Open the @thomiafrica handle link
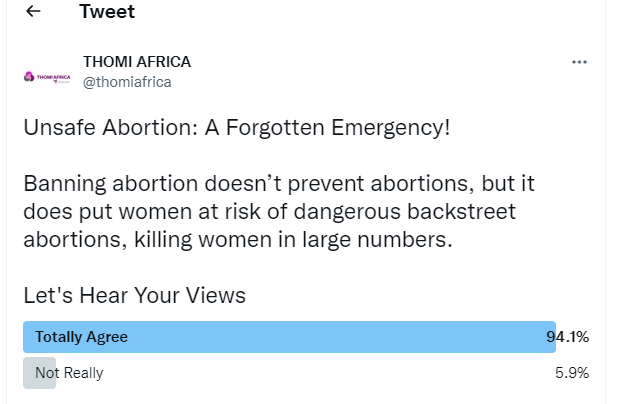Image resolution: width=631 pixels, height=404 pixels. (127, 82)
